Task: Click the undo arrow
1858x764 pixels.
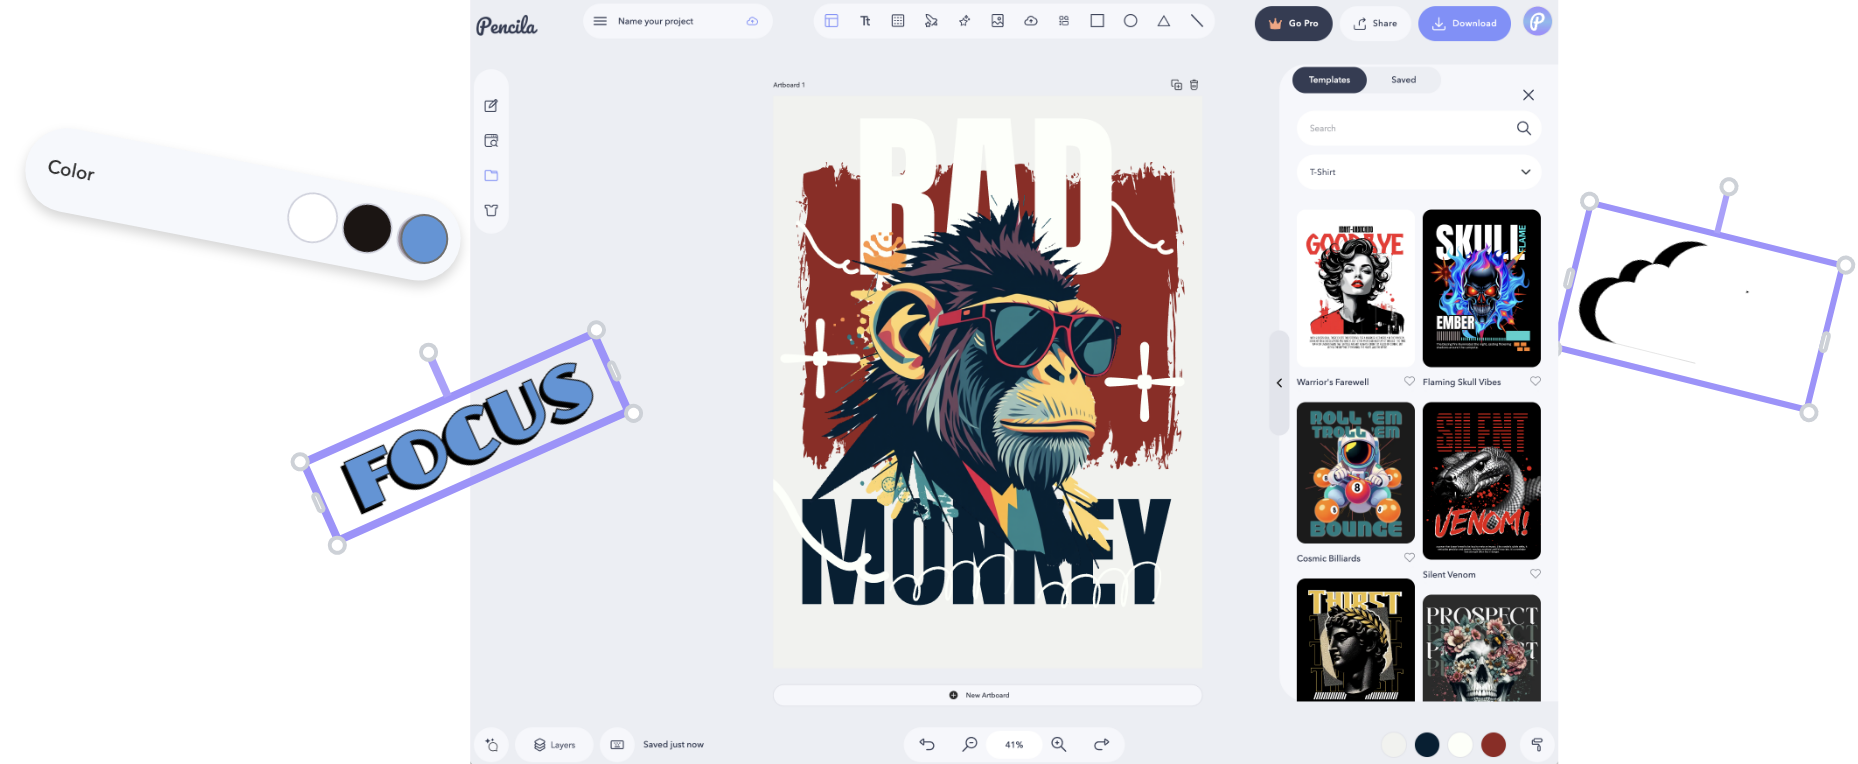Action: pyautogui.click(x=927, y=744)
